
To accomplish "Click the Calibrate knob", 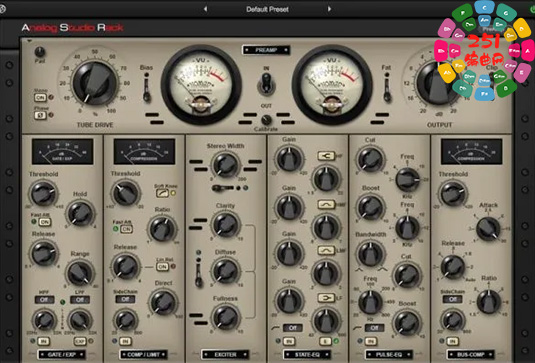I will [266, 120].
